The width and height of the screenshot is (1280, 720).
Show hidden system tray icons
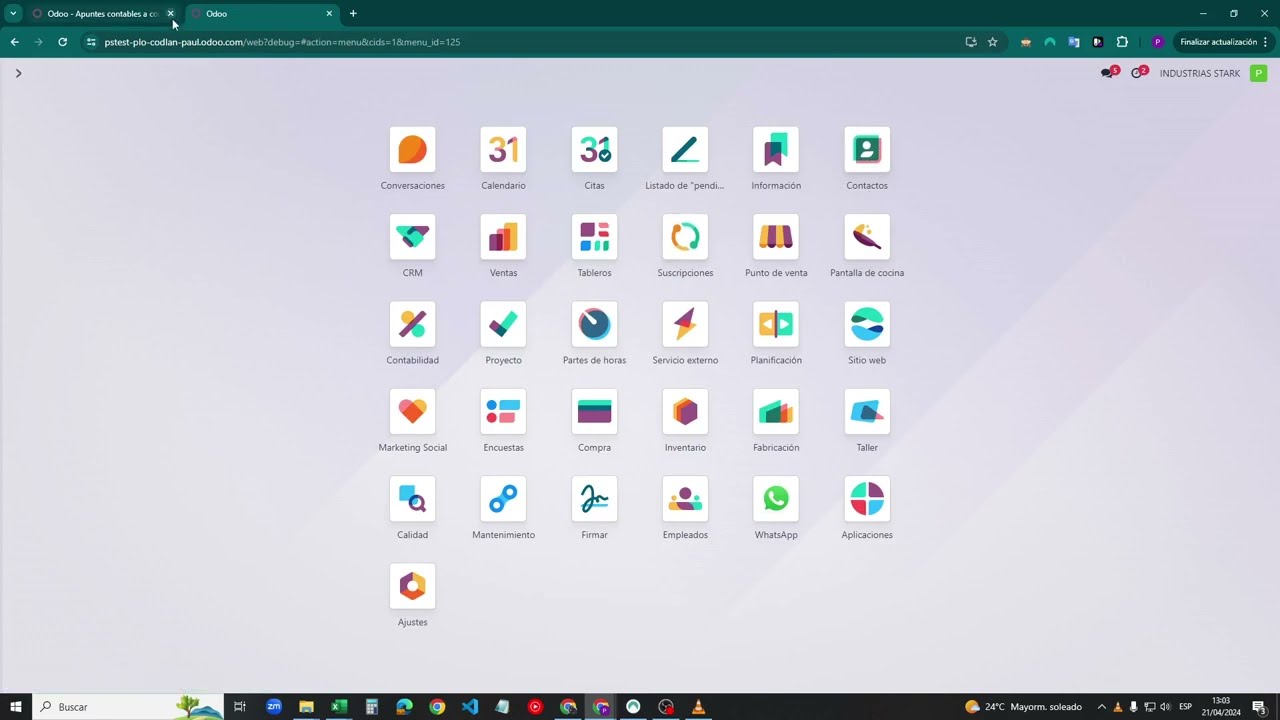click(x=1102, y=707)
